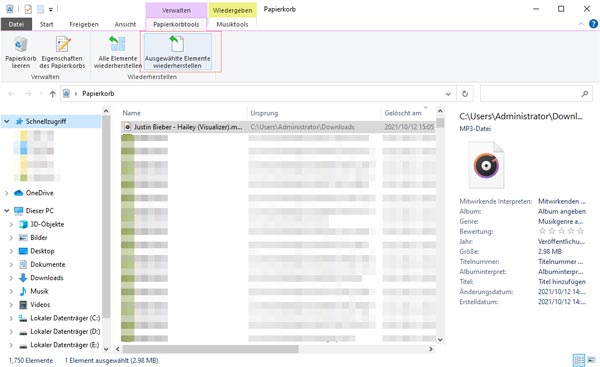
Task: Click the back navigation arrow
Action: coord(11,94)
